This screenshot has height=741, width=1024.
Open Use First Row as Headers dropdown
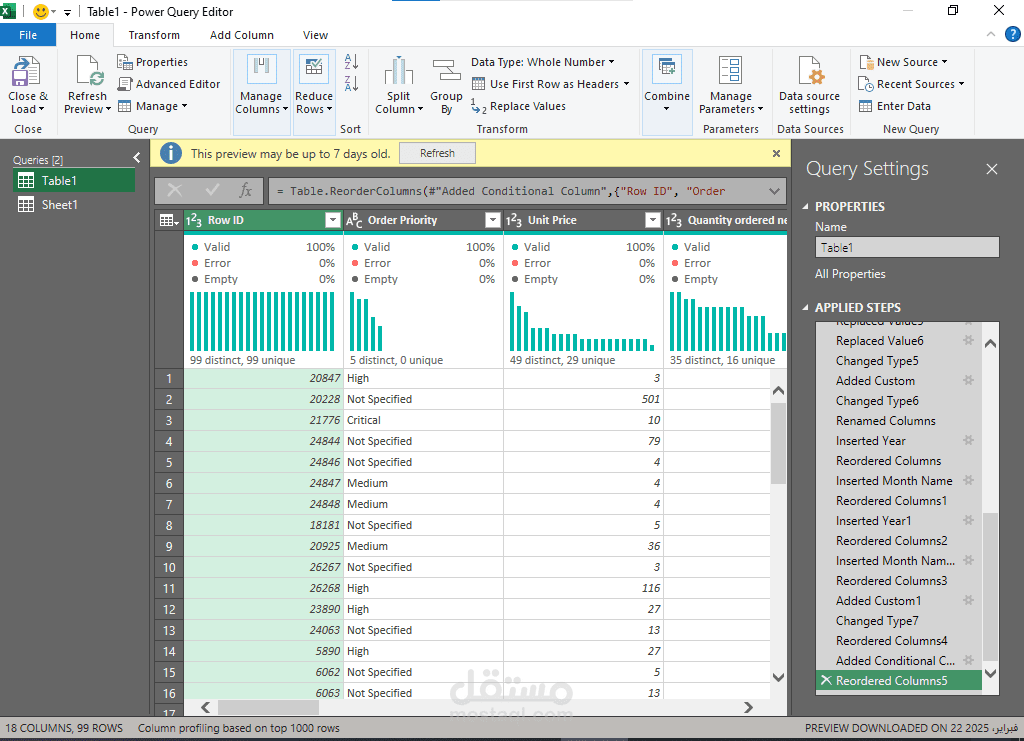tap(551, 84)
